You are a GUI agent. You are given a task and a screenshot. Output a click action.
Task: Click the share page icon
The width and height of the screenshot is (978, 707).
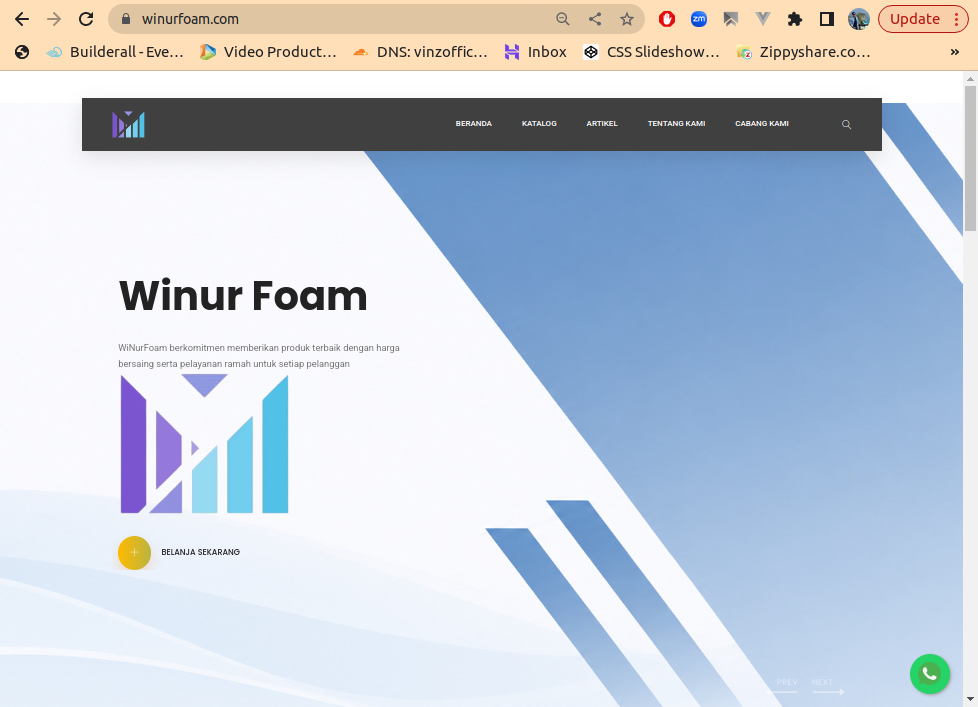(595, 19)
